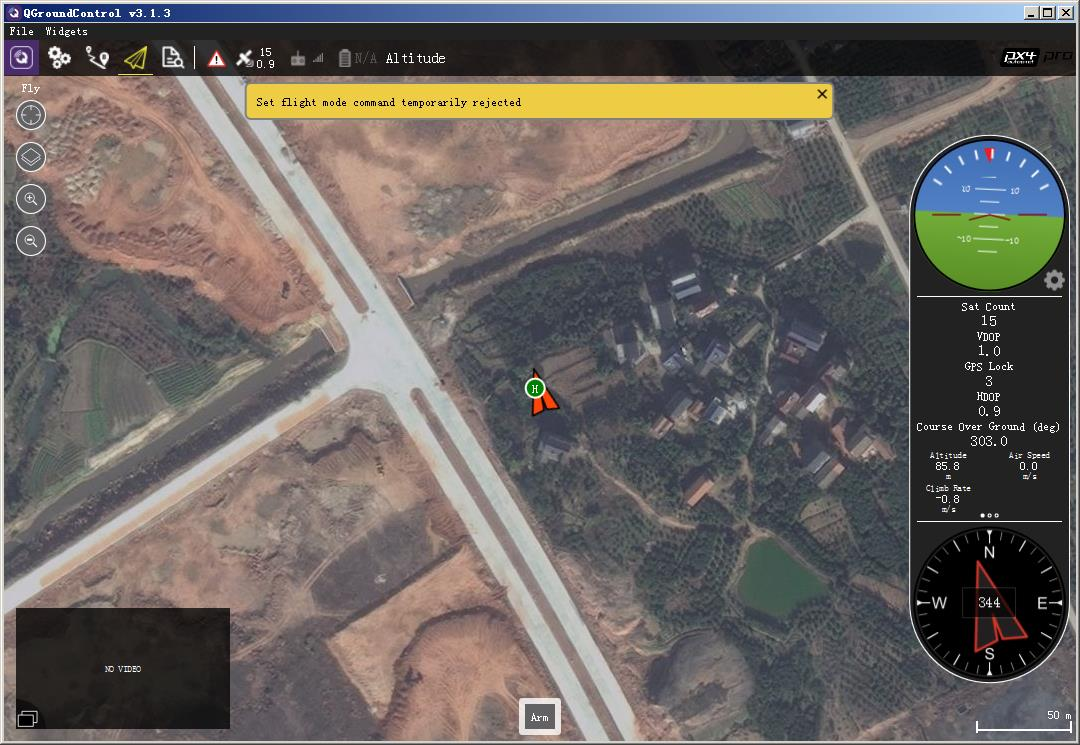Image resolution: width=1080 pixels, height=745 pixels.
Task: Zoom in on the map
Action: pyautogui.click(x=31, y=199)
